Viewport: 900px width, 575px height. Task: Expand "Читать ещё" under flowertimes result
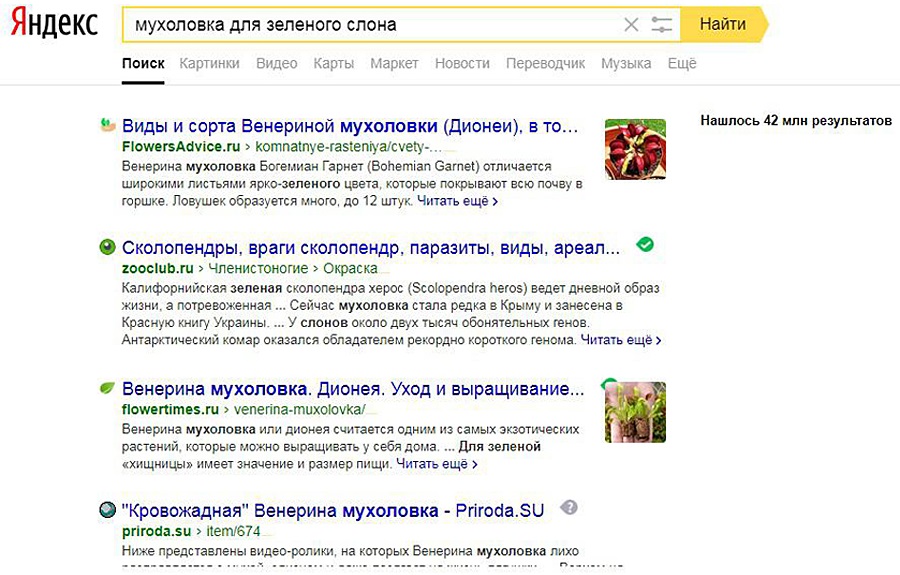(437, 464)
